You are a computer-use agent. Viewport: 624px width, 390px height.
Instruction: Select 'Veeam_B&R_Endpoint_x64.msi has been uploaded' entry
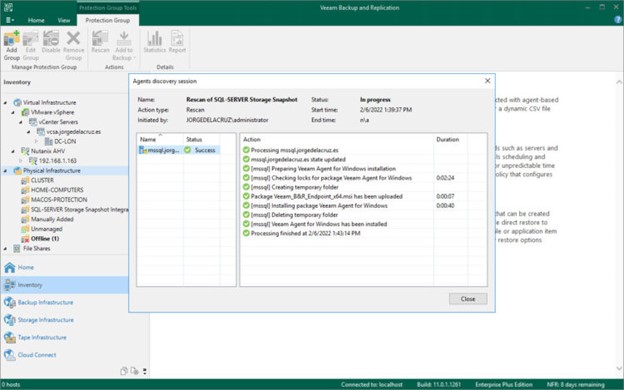pyautogui.click(x=327, y=196)
